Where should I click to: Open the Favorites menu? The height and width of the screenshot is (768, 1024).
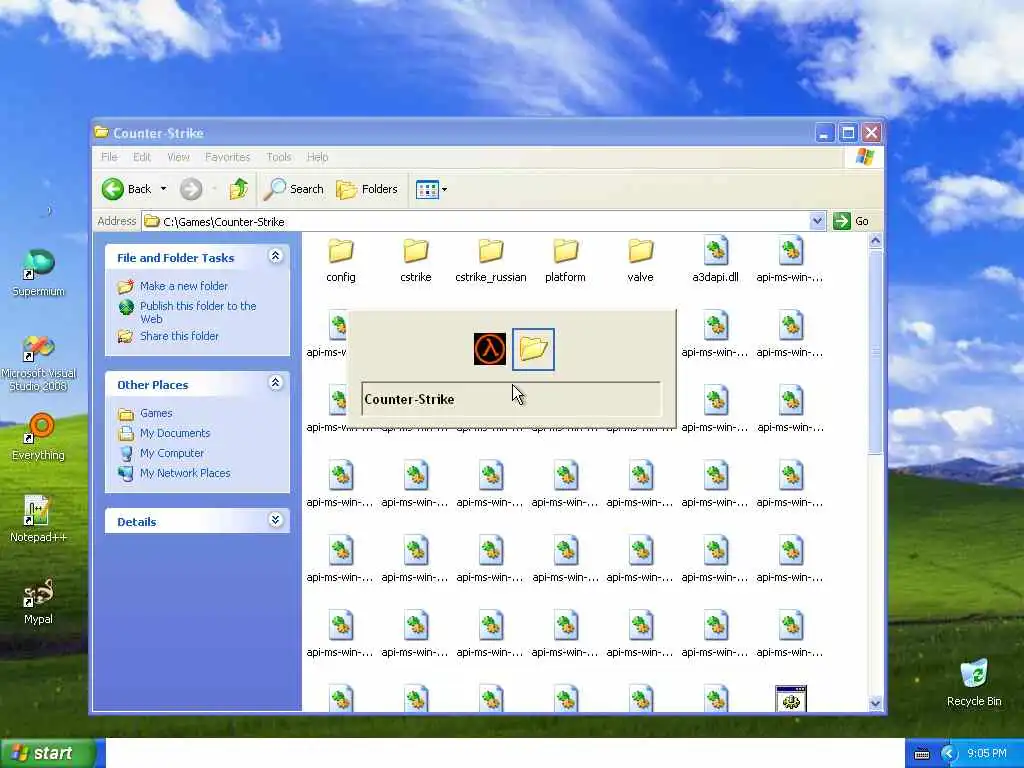tap(227, 157)
